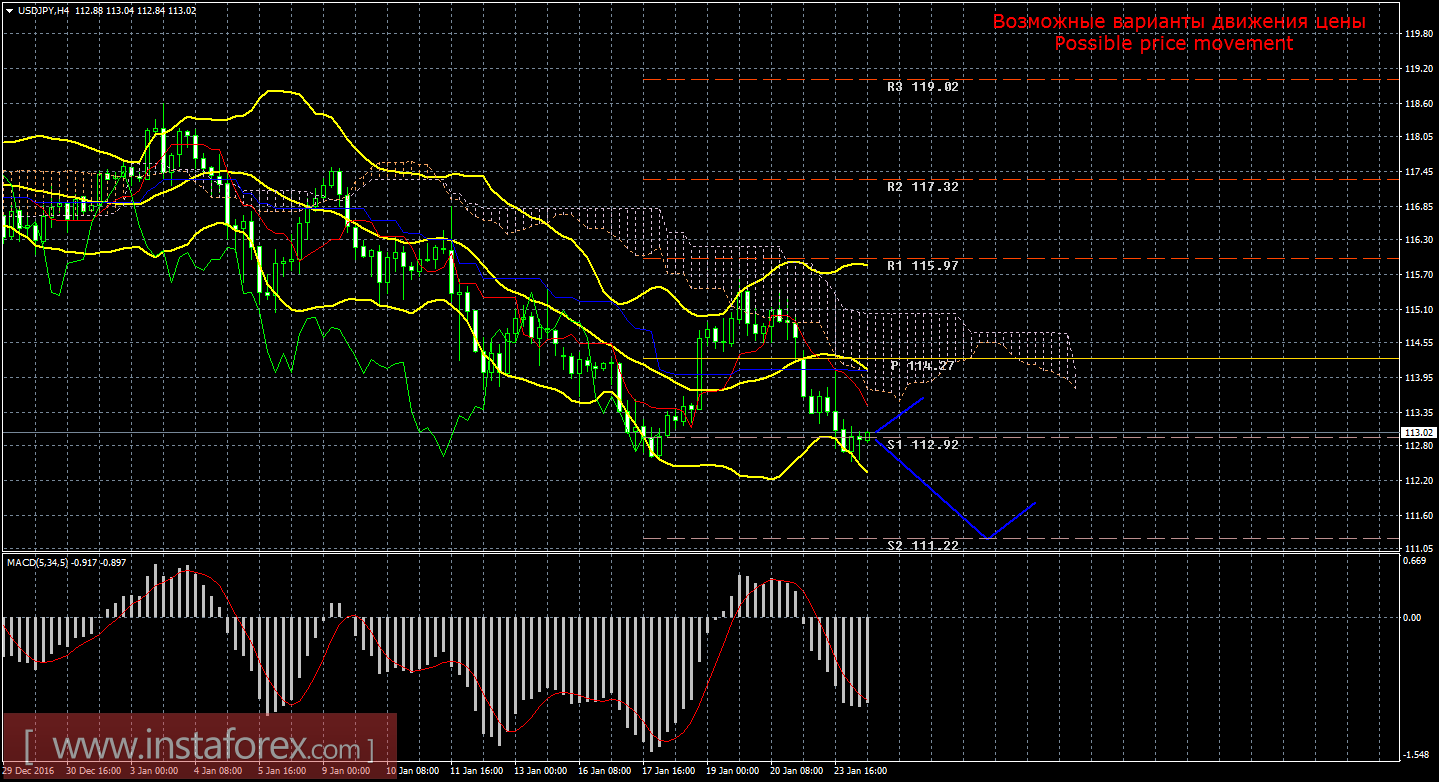This screenshot has height=782, width=1439.
Task: Select the P 114.27 pivot label
Action: coord(922,366)
